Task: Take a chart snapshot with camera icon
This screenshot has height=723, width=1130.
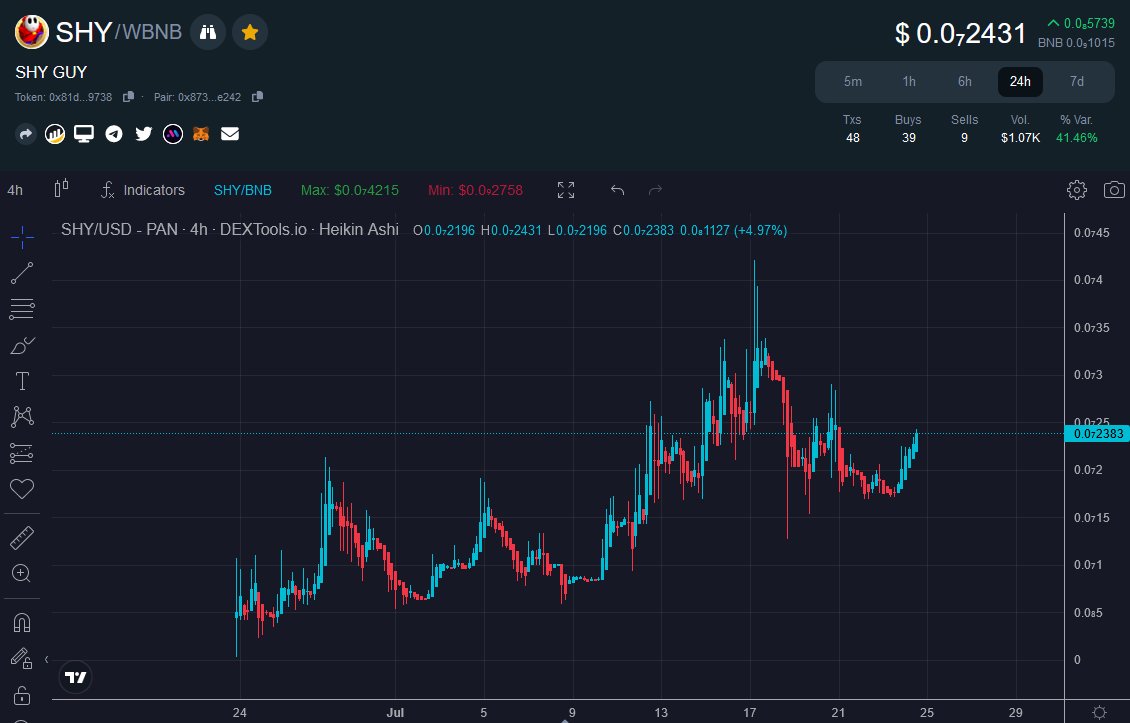Action: coord(1114,190)
